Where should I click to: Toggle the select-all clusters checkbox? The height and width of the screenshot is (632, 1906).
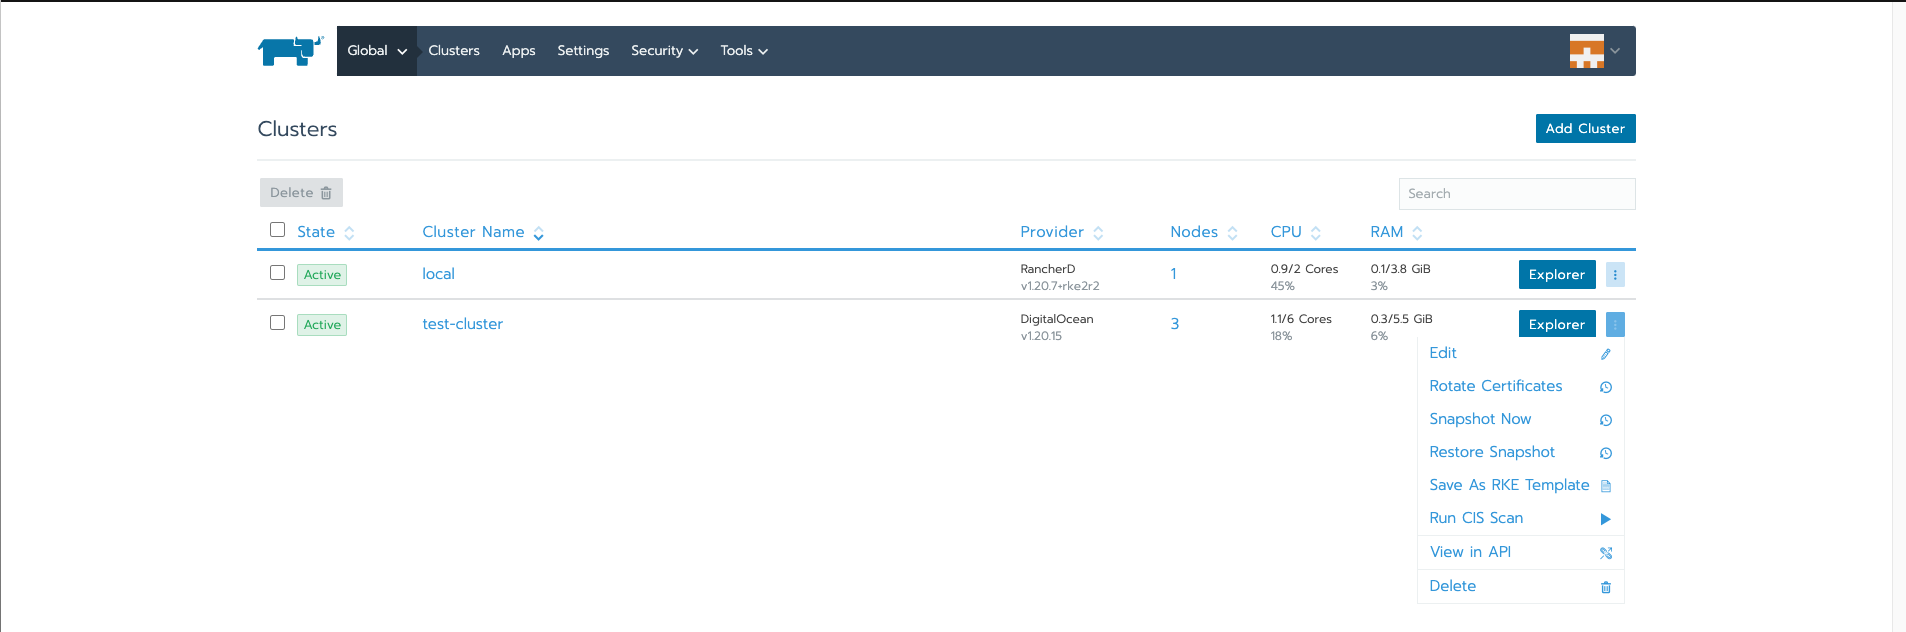point(278,230)
